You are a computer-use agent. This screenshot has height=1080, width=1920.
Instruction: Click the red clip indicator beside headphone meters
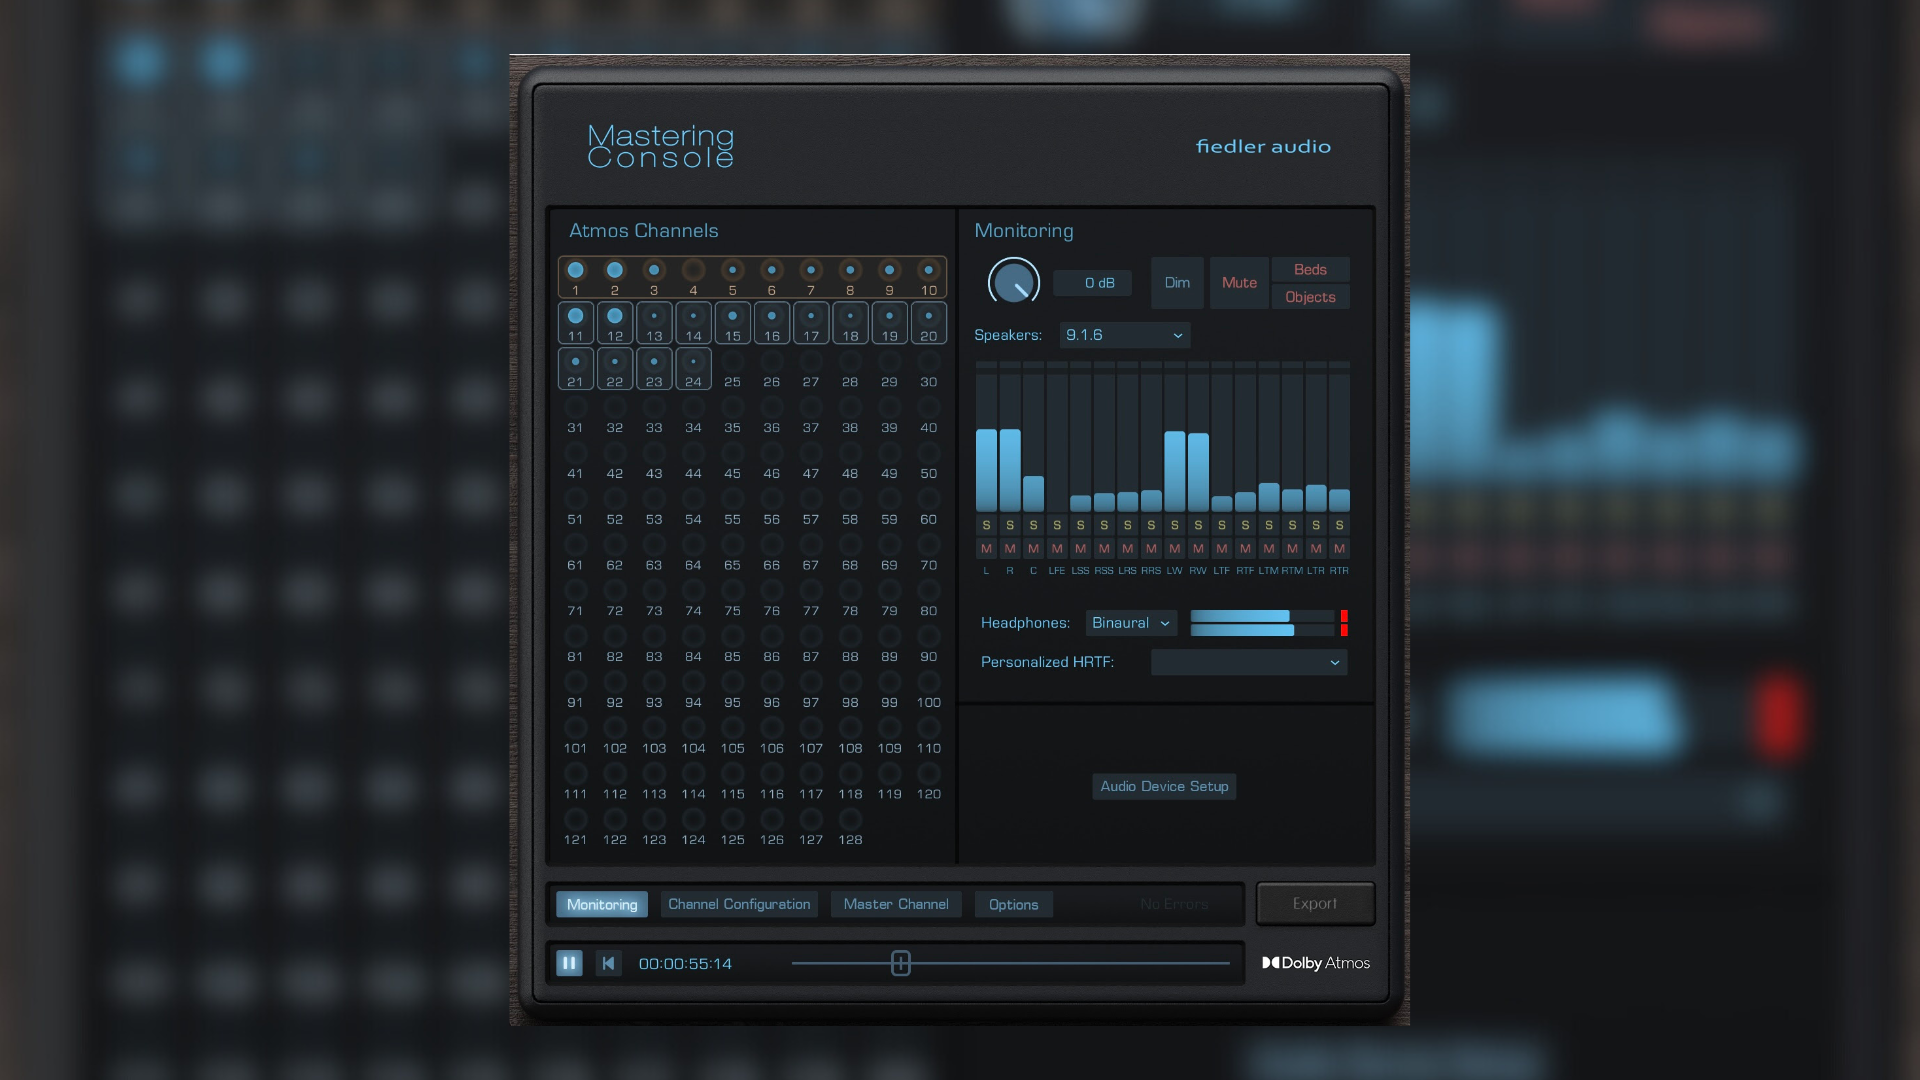[x=1345, y=622]
